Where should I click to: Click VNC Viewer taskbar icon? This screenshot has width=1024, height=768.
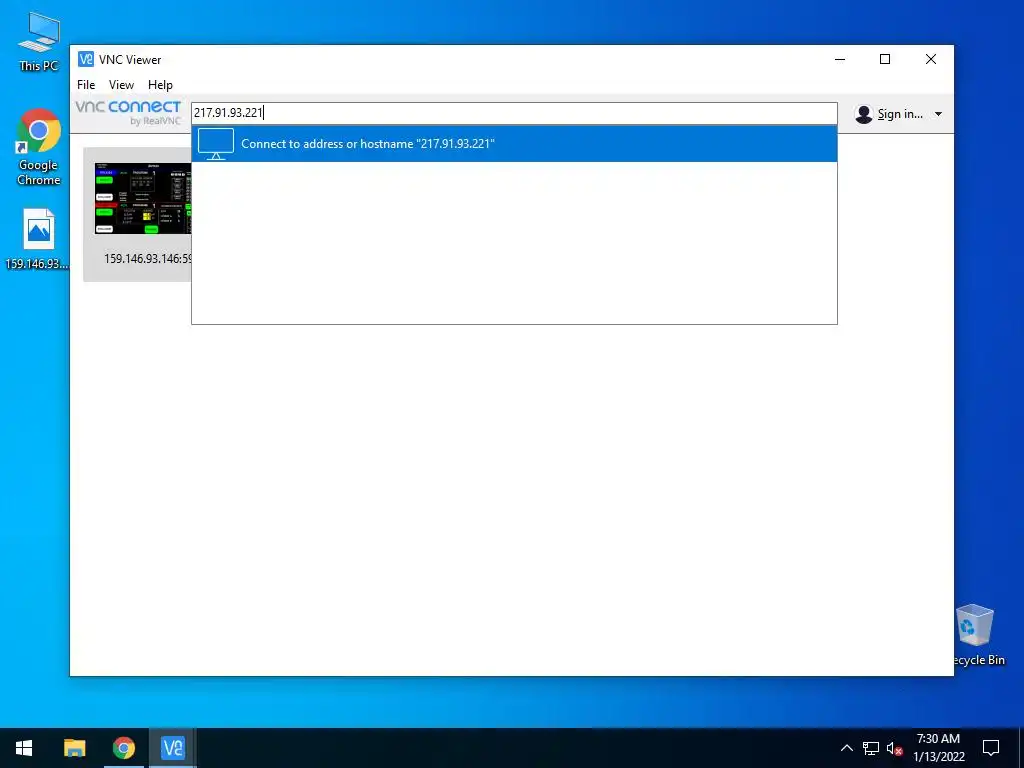pyautogui.click(x=172, y=748)
